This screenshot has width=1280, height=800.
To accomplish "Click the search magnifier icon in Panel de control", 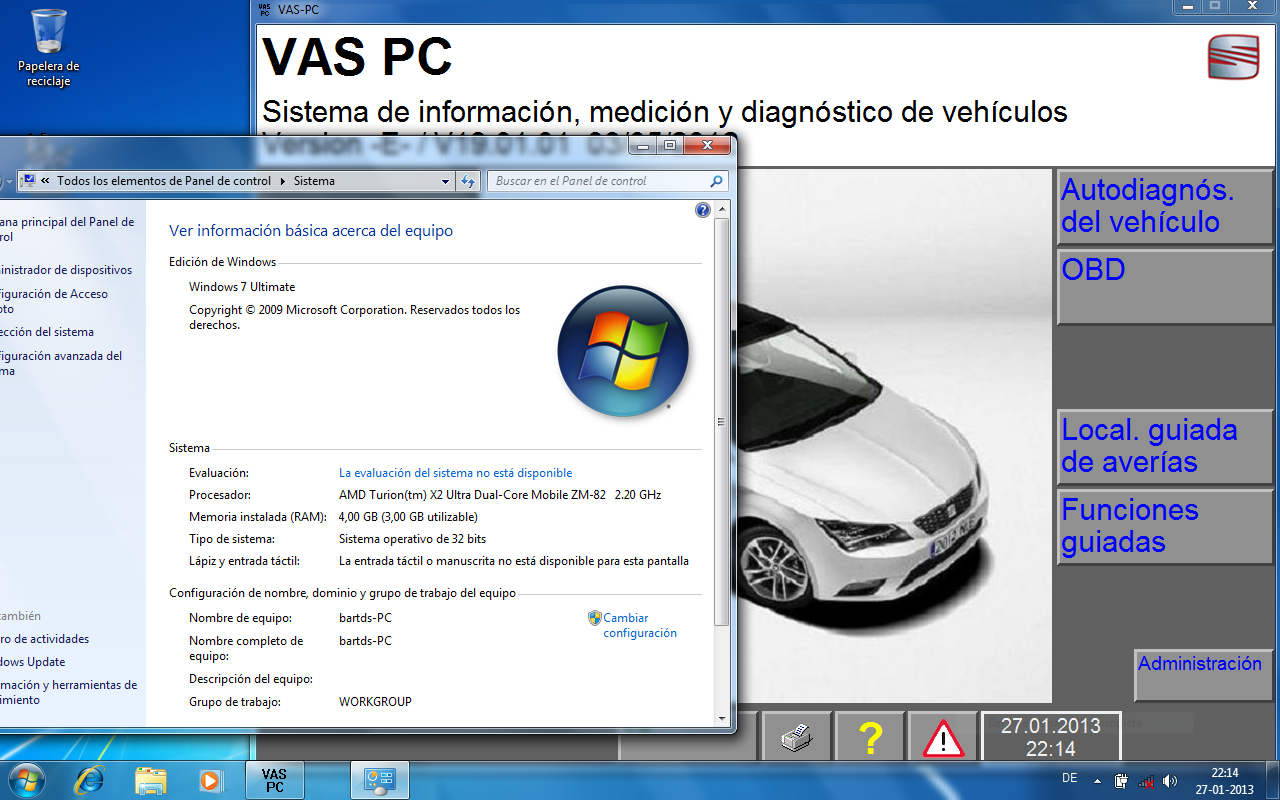I will click(716, 181).
